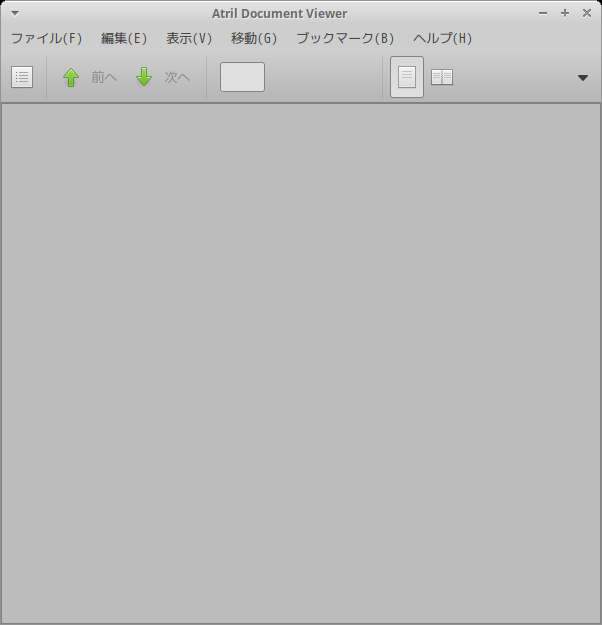Open the 表示(V) menu
Viewport: 602px width, 625px height.
tap(189, 38)
